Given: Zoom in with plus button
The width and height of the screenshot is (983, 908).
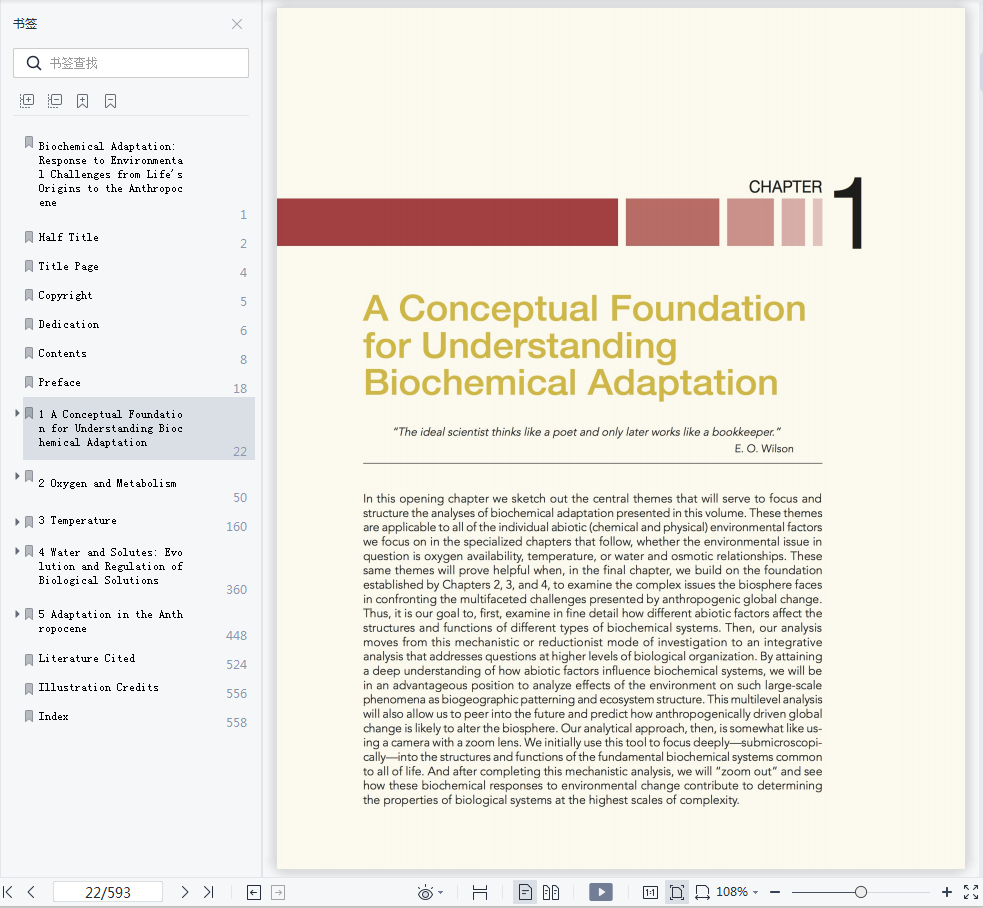Looking at the screenshot, I should (947, 892).
